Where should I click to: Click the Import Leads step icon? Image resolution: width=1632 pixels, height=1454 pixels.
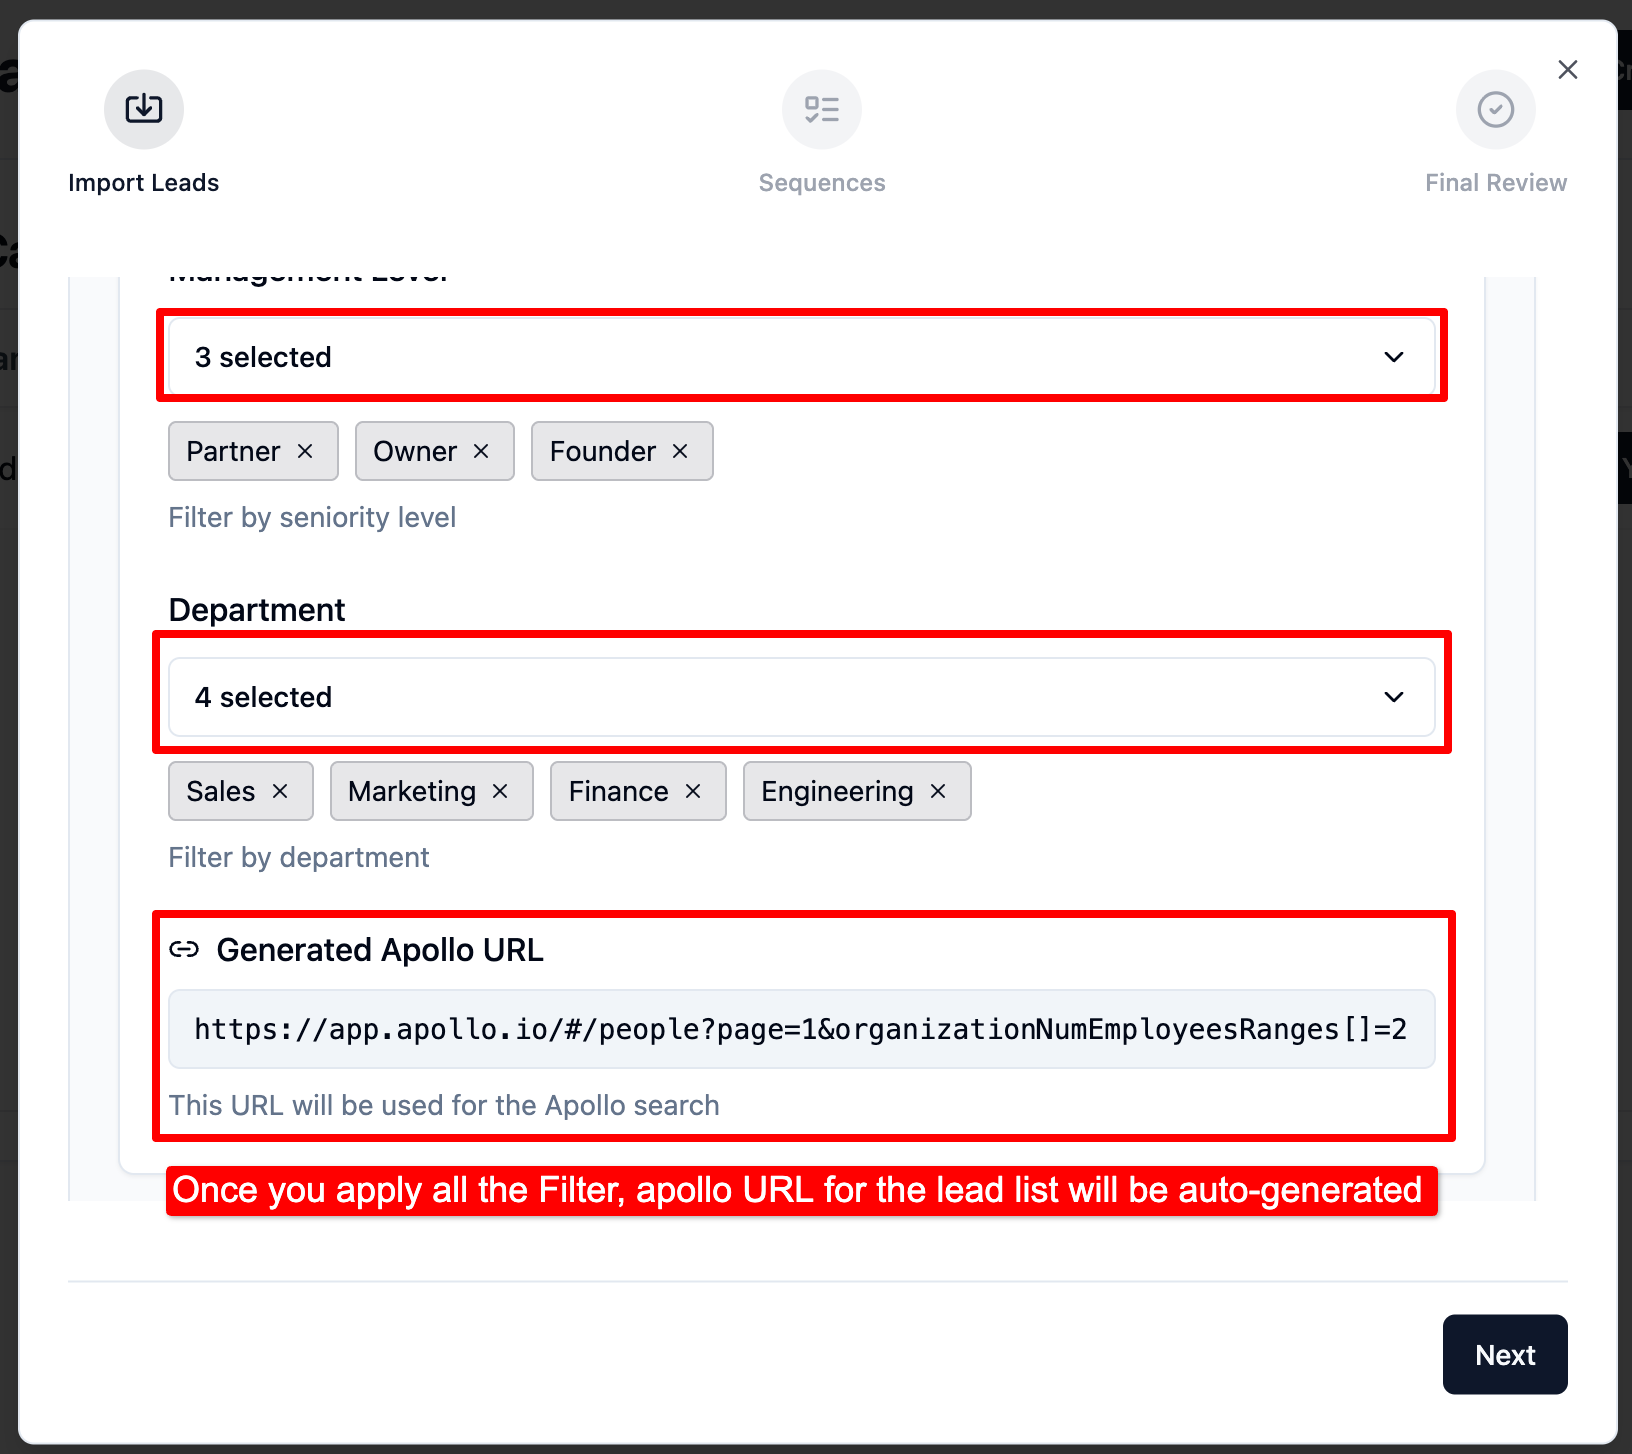[144, 109]
